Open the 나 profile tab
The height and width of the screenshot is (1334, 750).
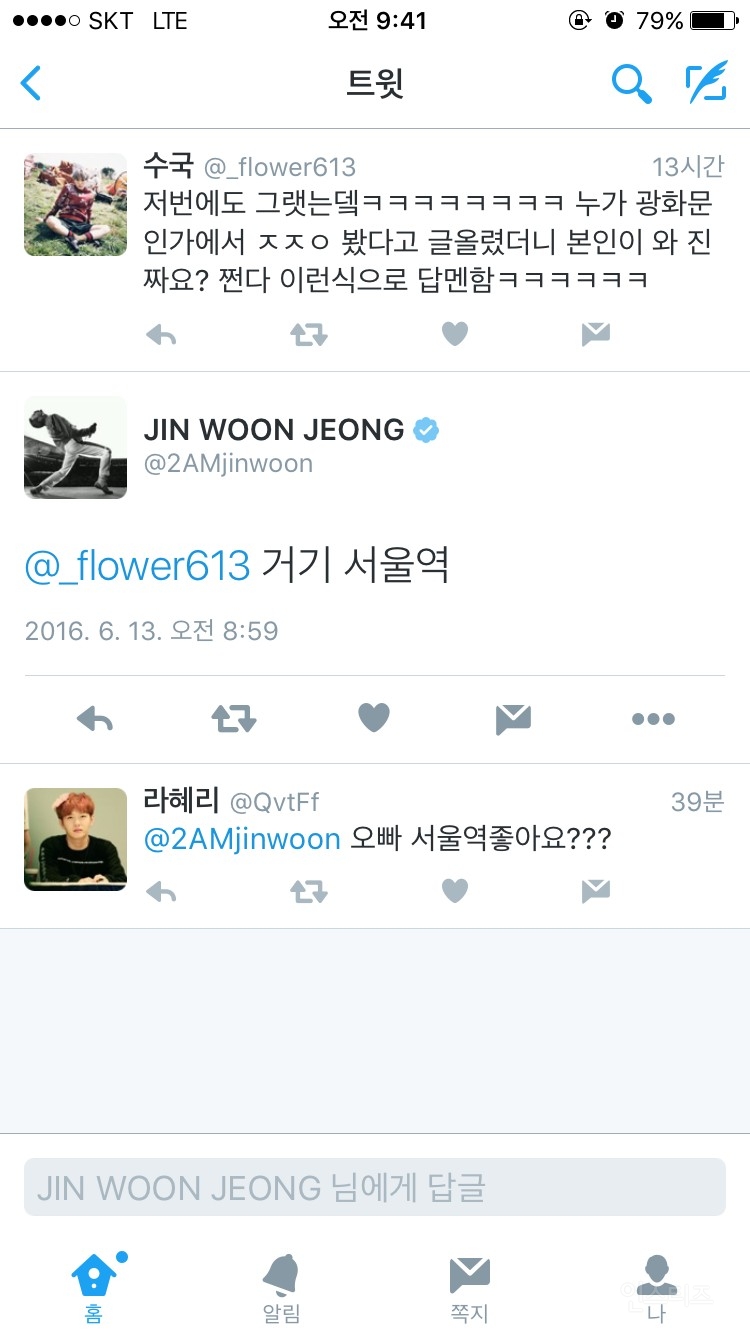(656, 1289)
